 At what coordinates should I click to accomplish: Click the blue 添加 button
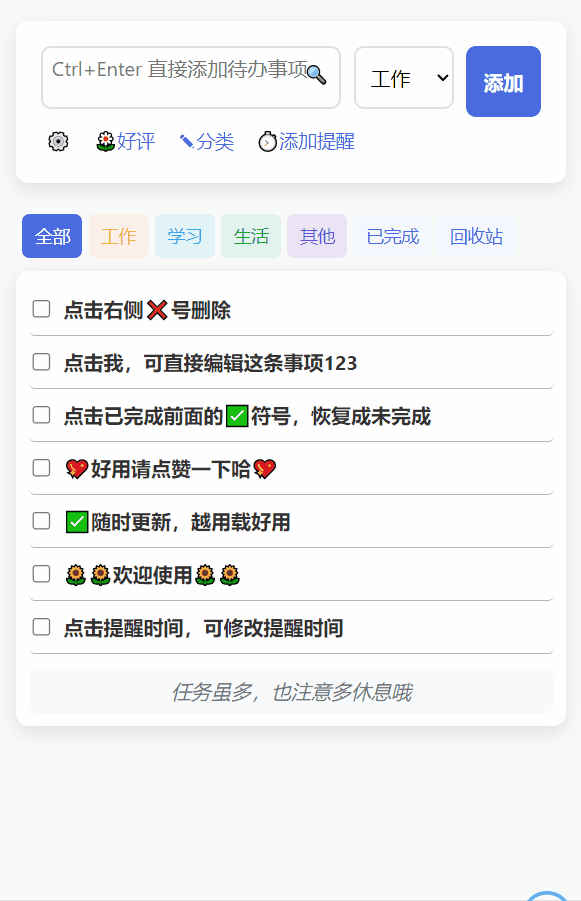503,82
